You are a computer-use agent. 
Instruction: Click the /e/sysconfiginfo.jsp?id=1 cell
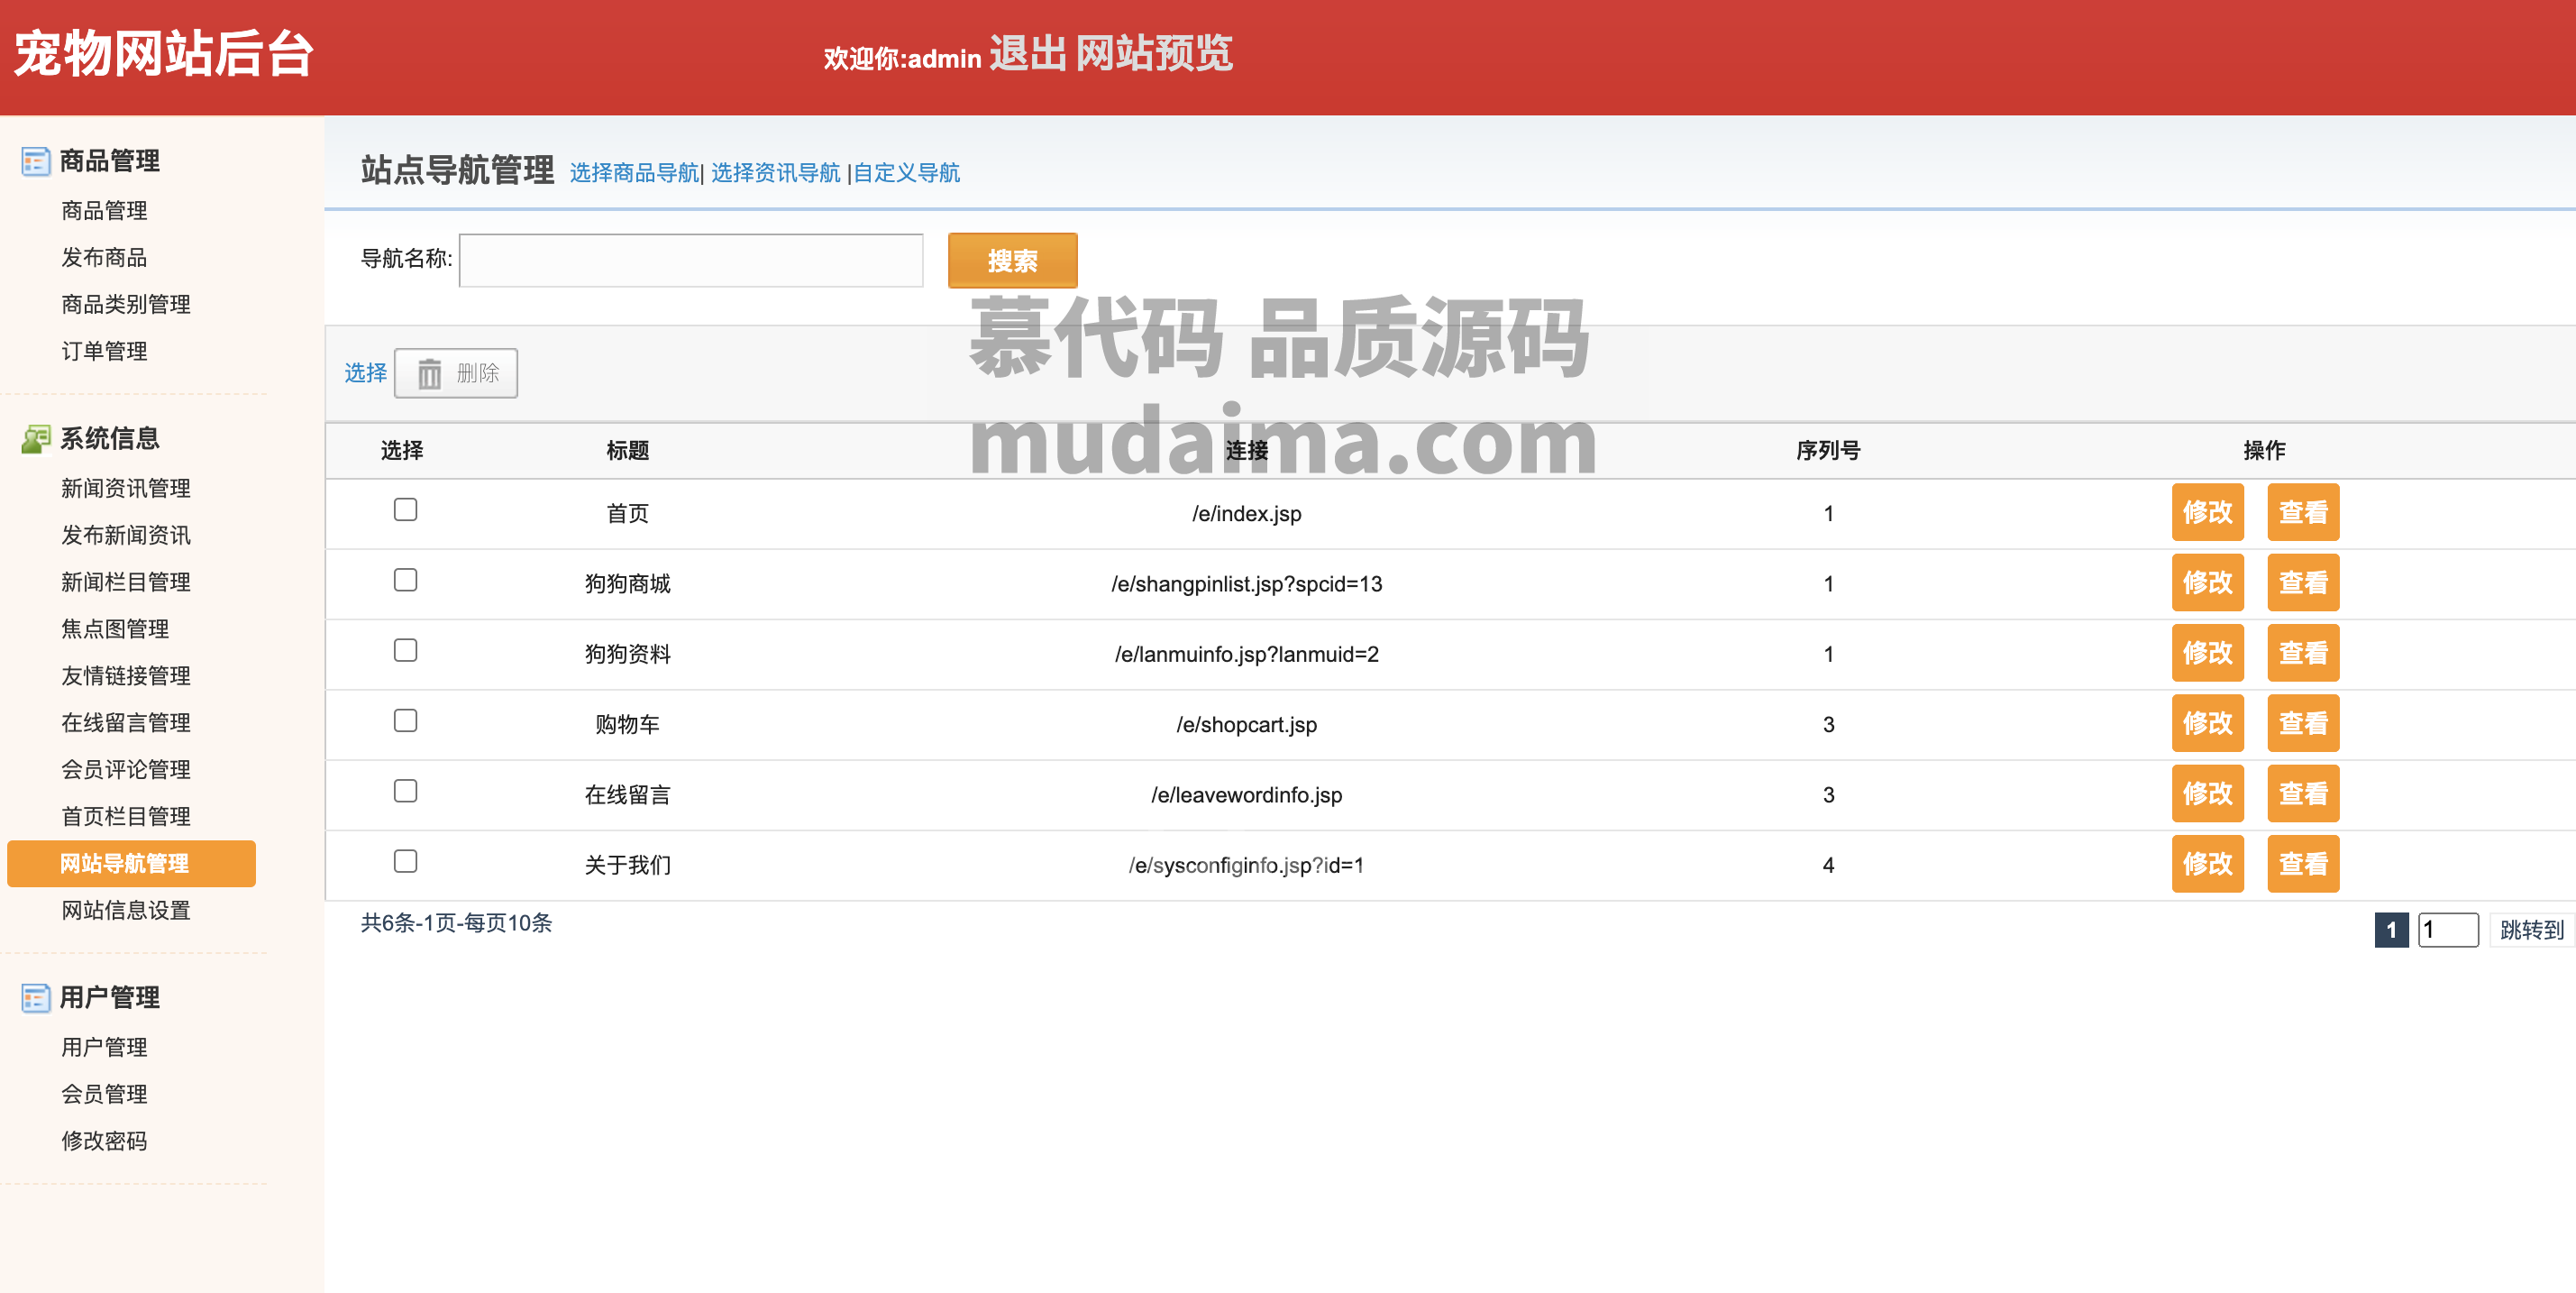click(1246, 865)
